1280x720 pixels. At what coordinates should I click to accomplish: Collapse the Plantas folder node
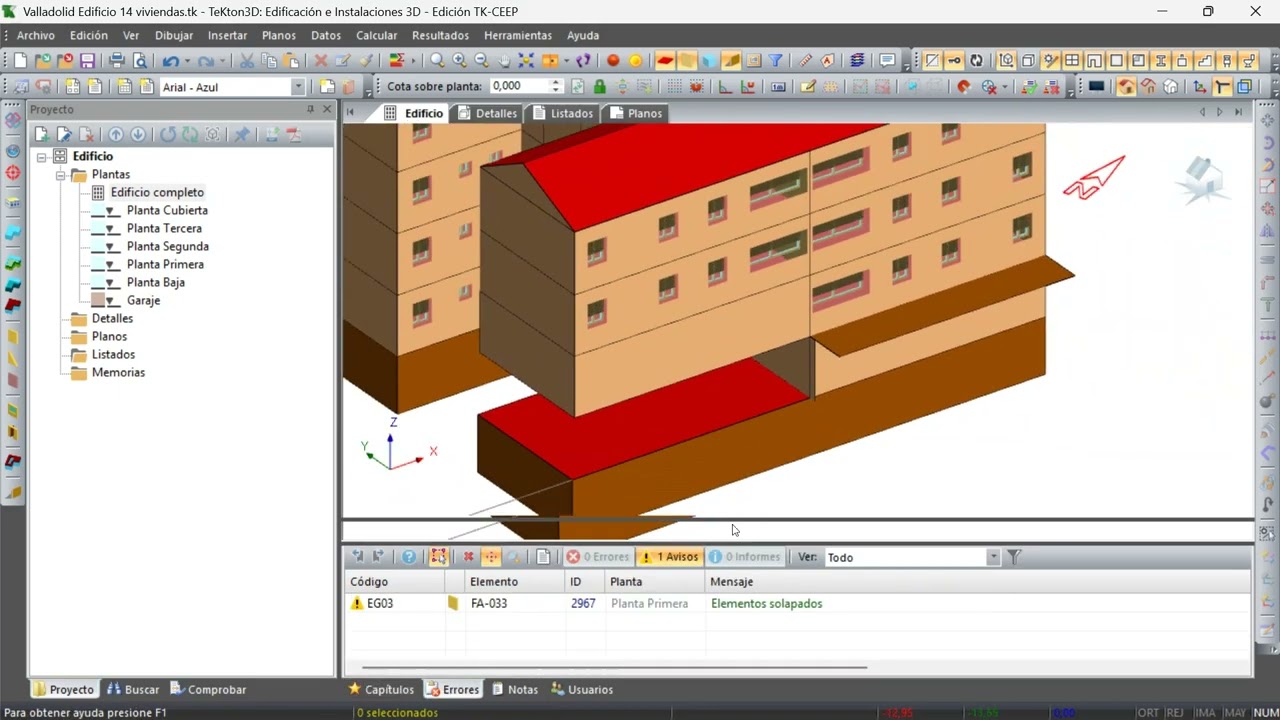click(60, 174)
